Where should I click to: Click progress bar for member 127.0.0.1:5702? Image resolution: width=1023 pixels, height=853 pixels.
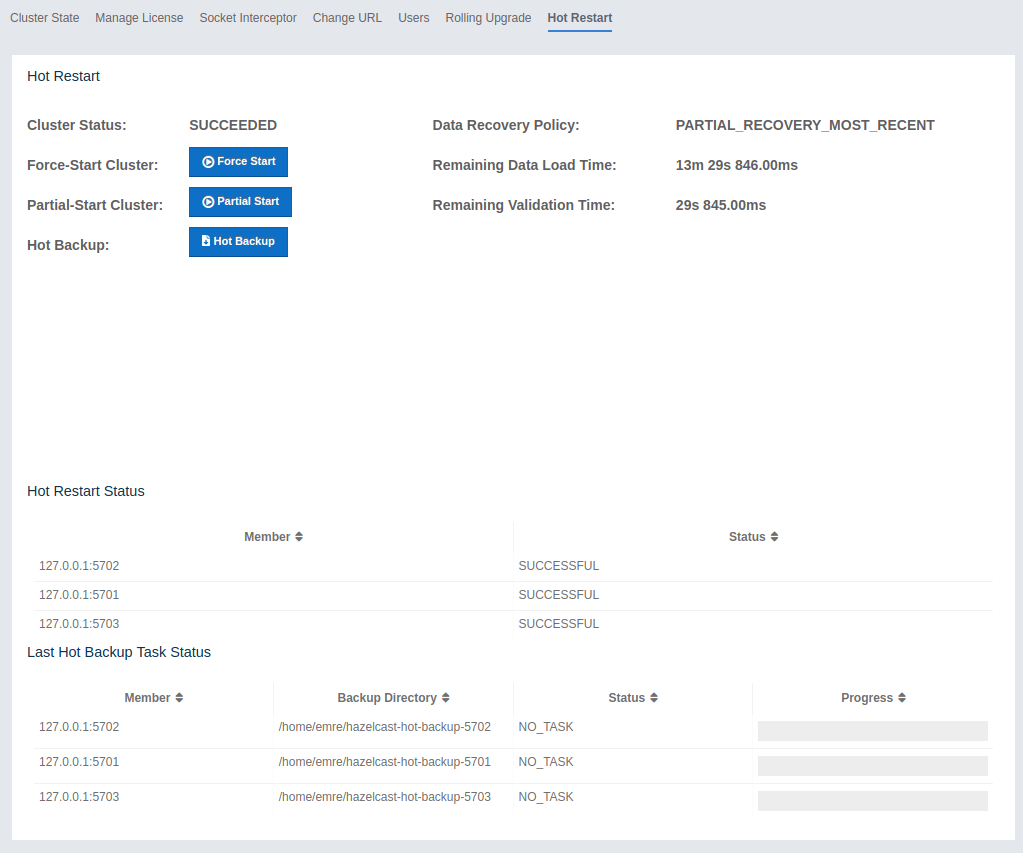(x=872, y=731)
